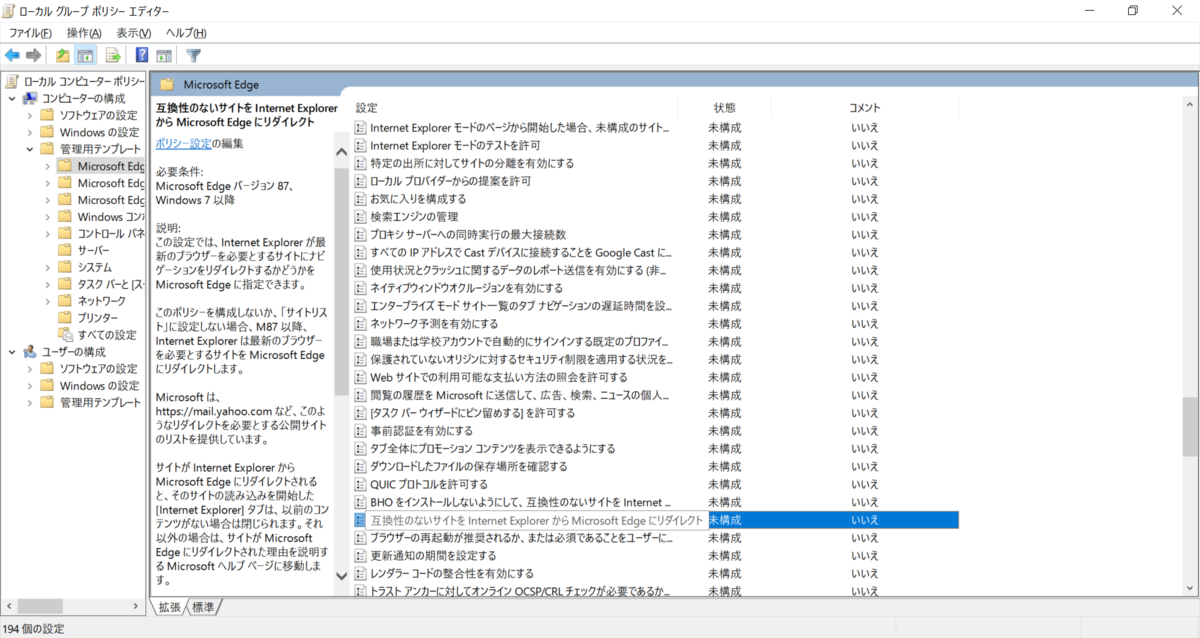The width and height of the screenshot is (1200, 638).
Task: Switch to the 標準 tab
Action: (x=203, y=607)
